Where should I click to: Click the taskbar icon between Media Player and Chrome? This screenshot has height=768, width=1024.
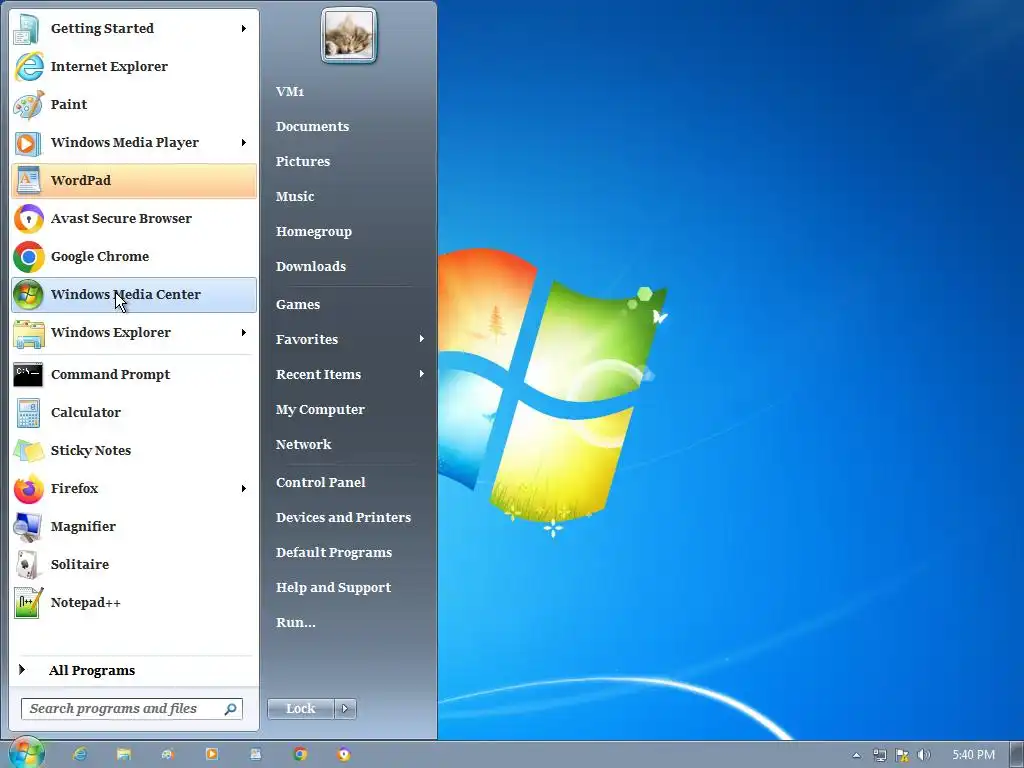click(x=255, y=754)
